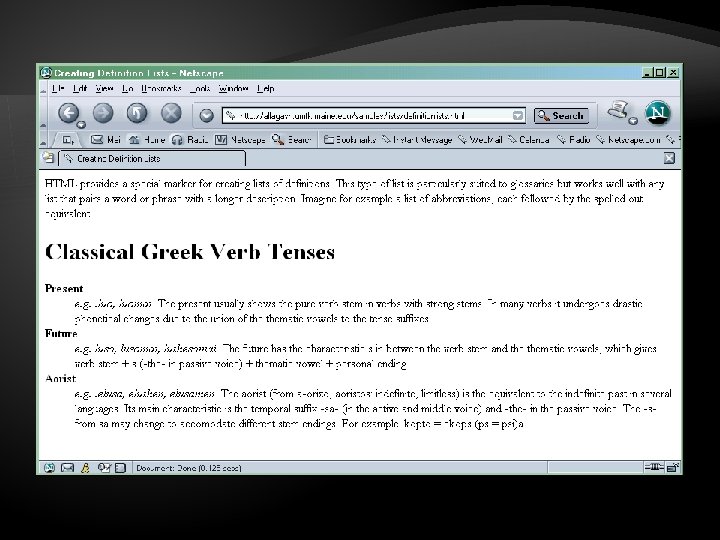
Task: Open the File menu
Action: click(58, 88)
